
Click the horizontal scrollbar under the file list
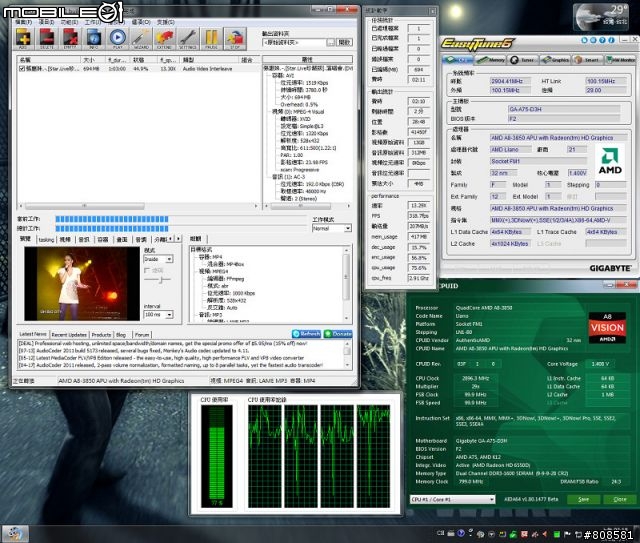[139, 206]
